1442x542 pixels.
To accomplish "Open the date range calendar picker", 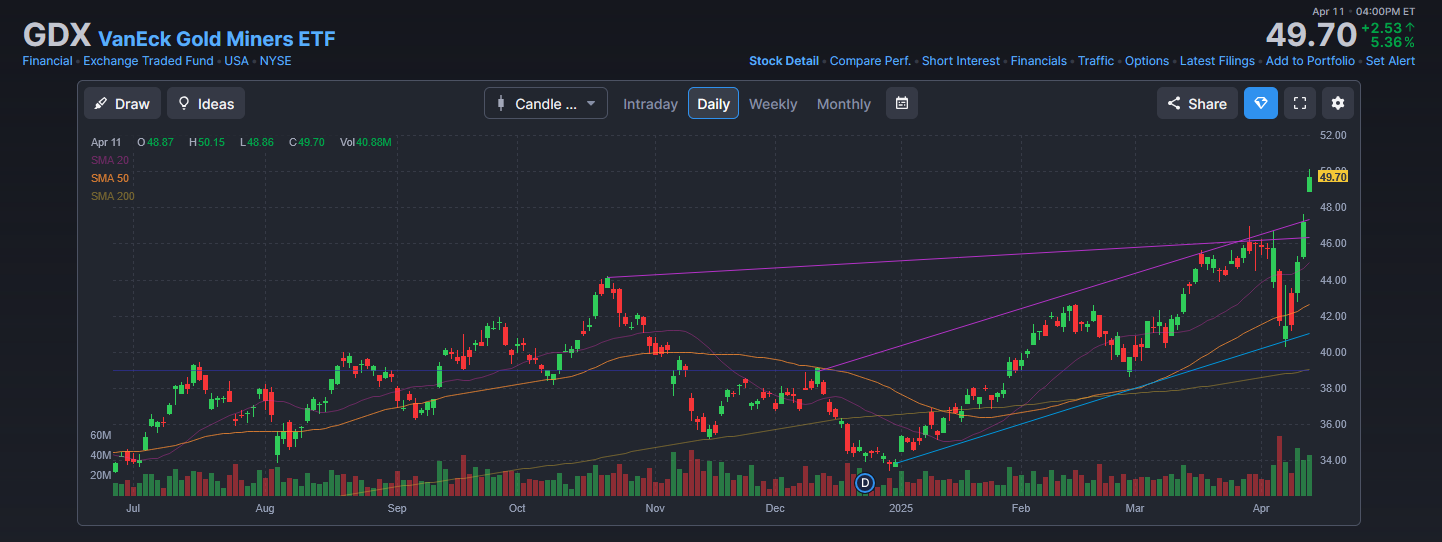I will pyautogui.click(x=901, y=104).
